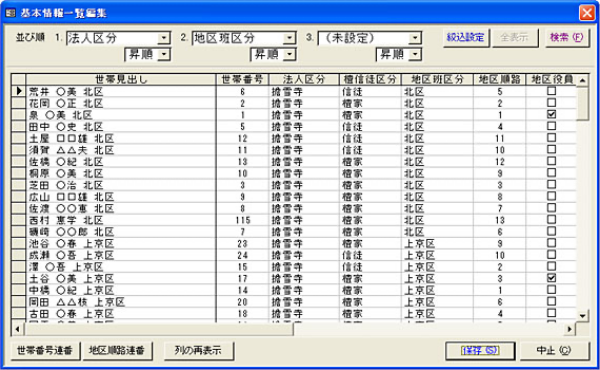This screenshot has height=370, width=600.
Task: Click the 世帯見出し column header
Action: 121,80
